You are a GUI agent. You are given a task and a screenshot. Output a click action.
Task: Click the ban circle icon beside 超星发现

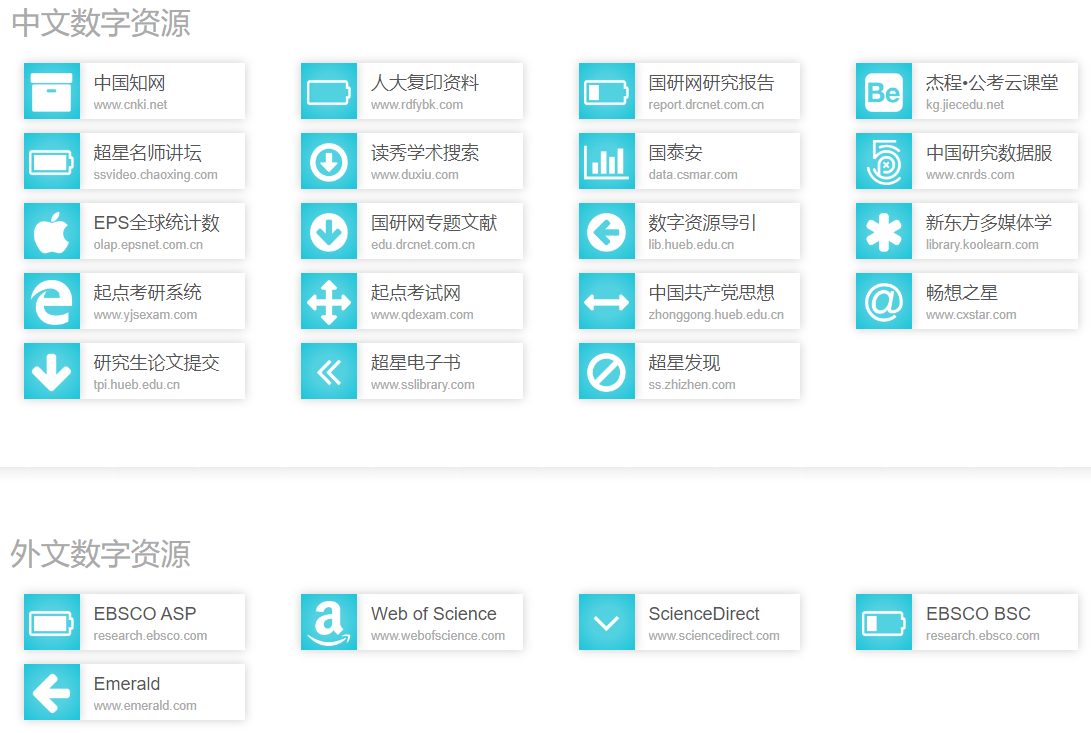(x=607, y=371)
